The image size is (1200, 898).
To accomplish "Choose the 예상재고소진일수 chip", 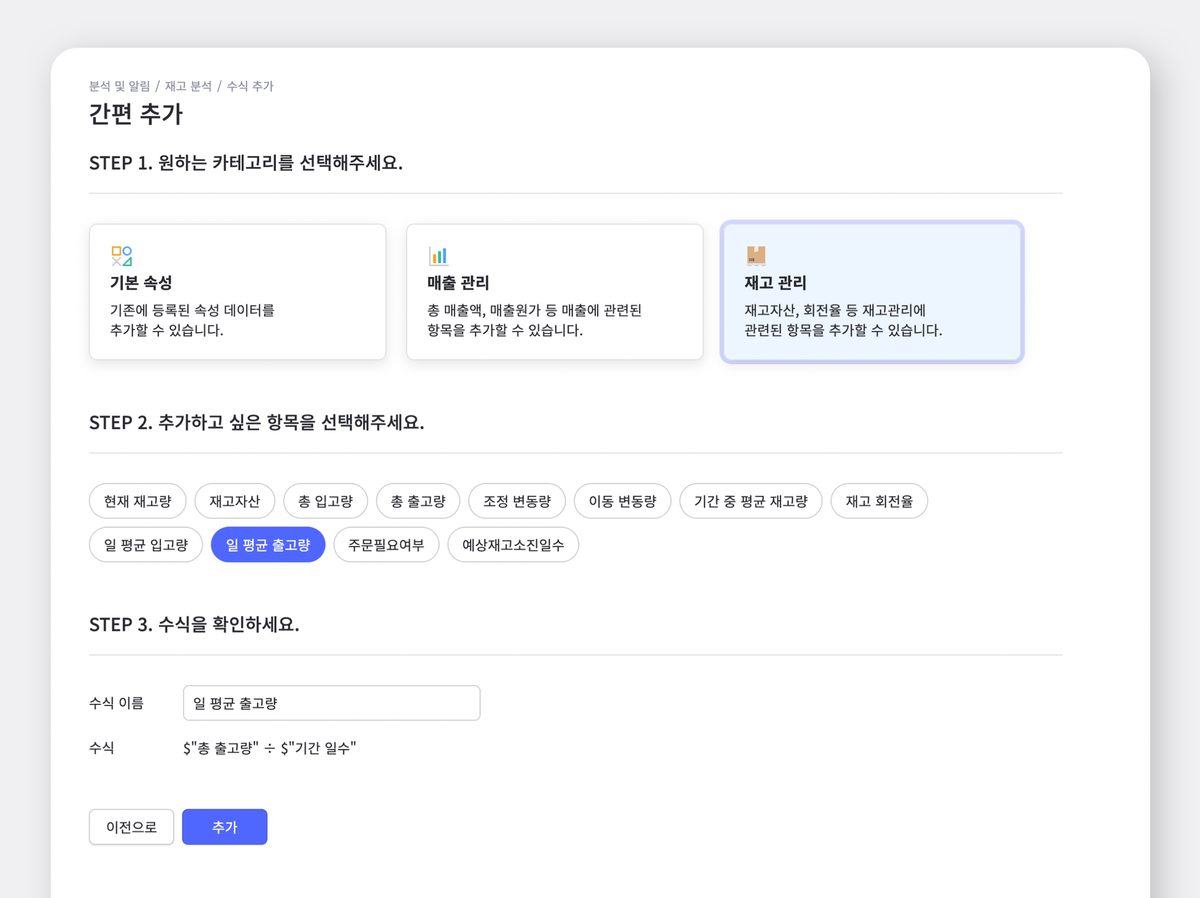I will 514,545.
